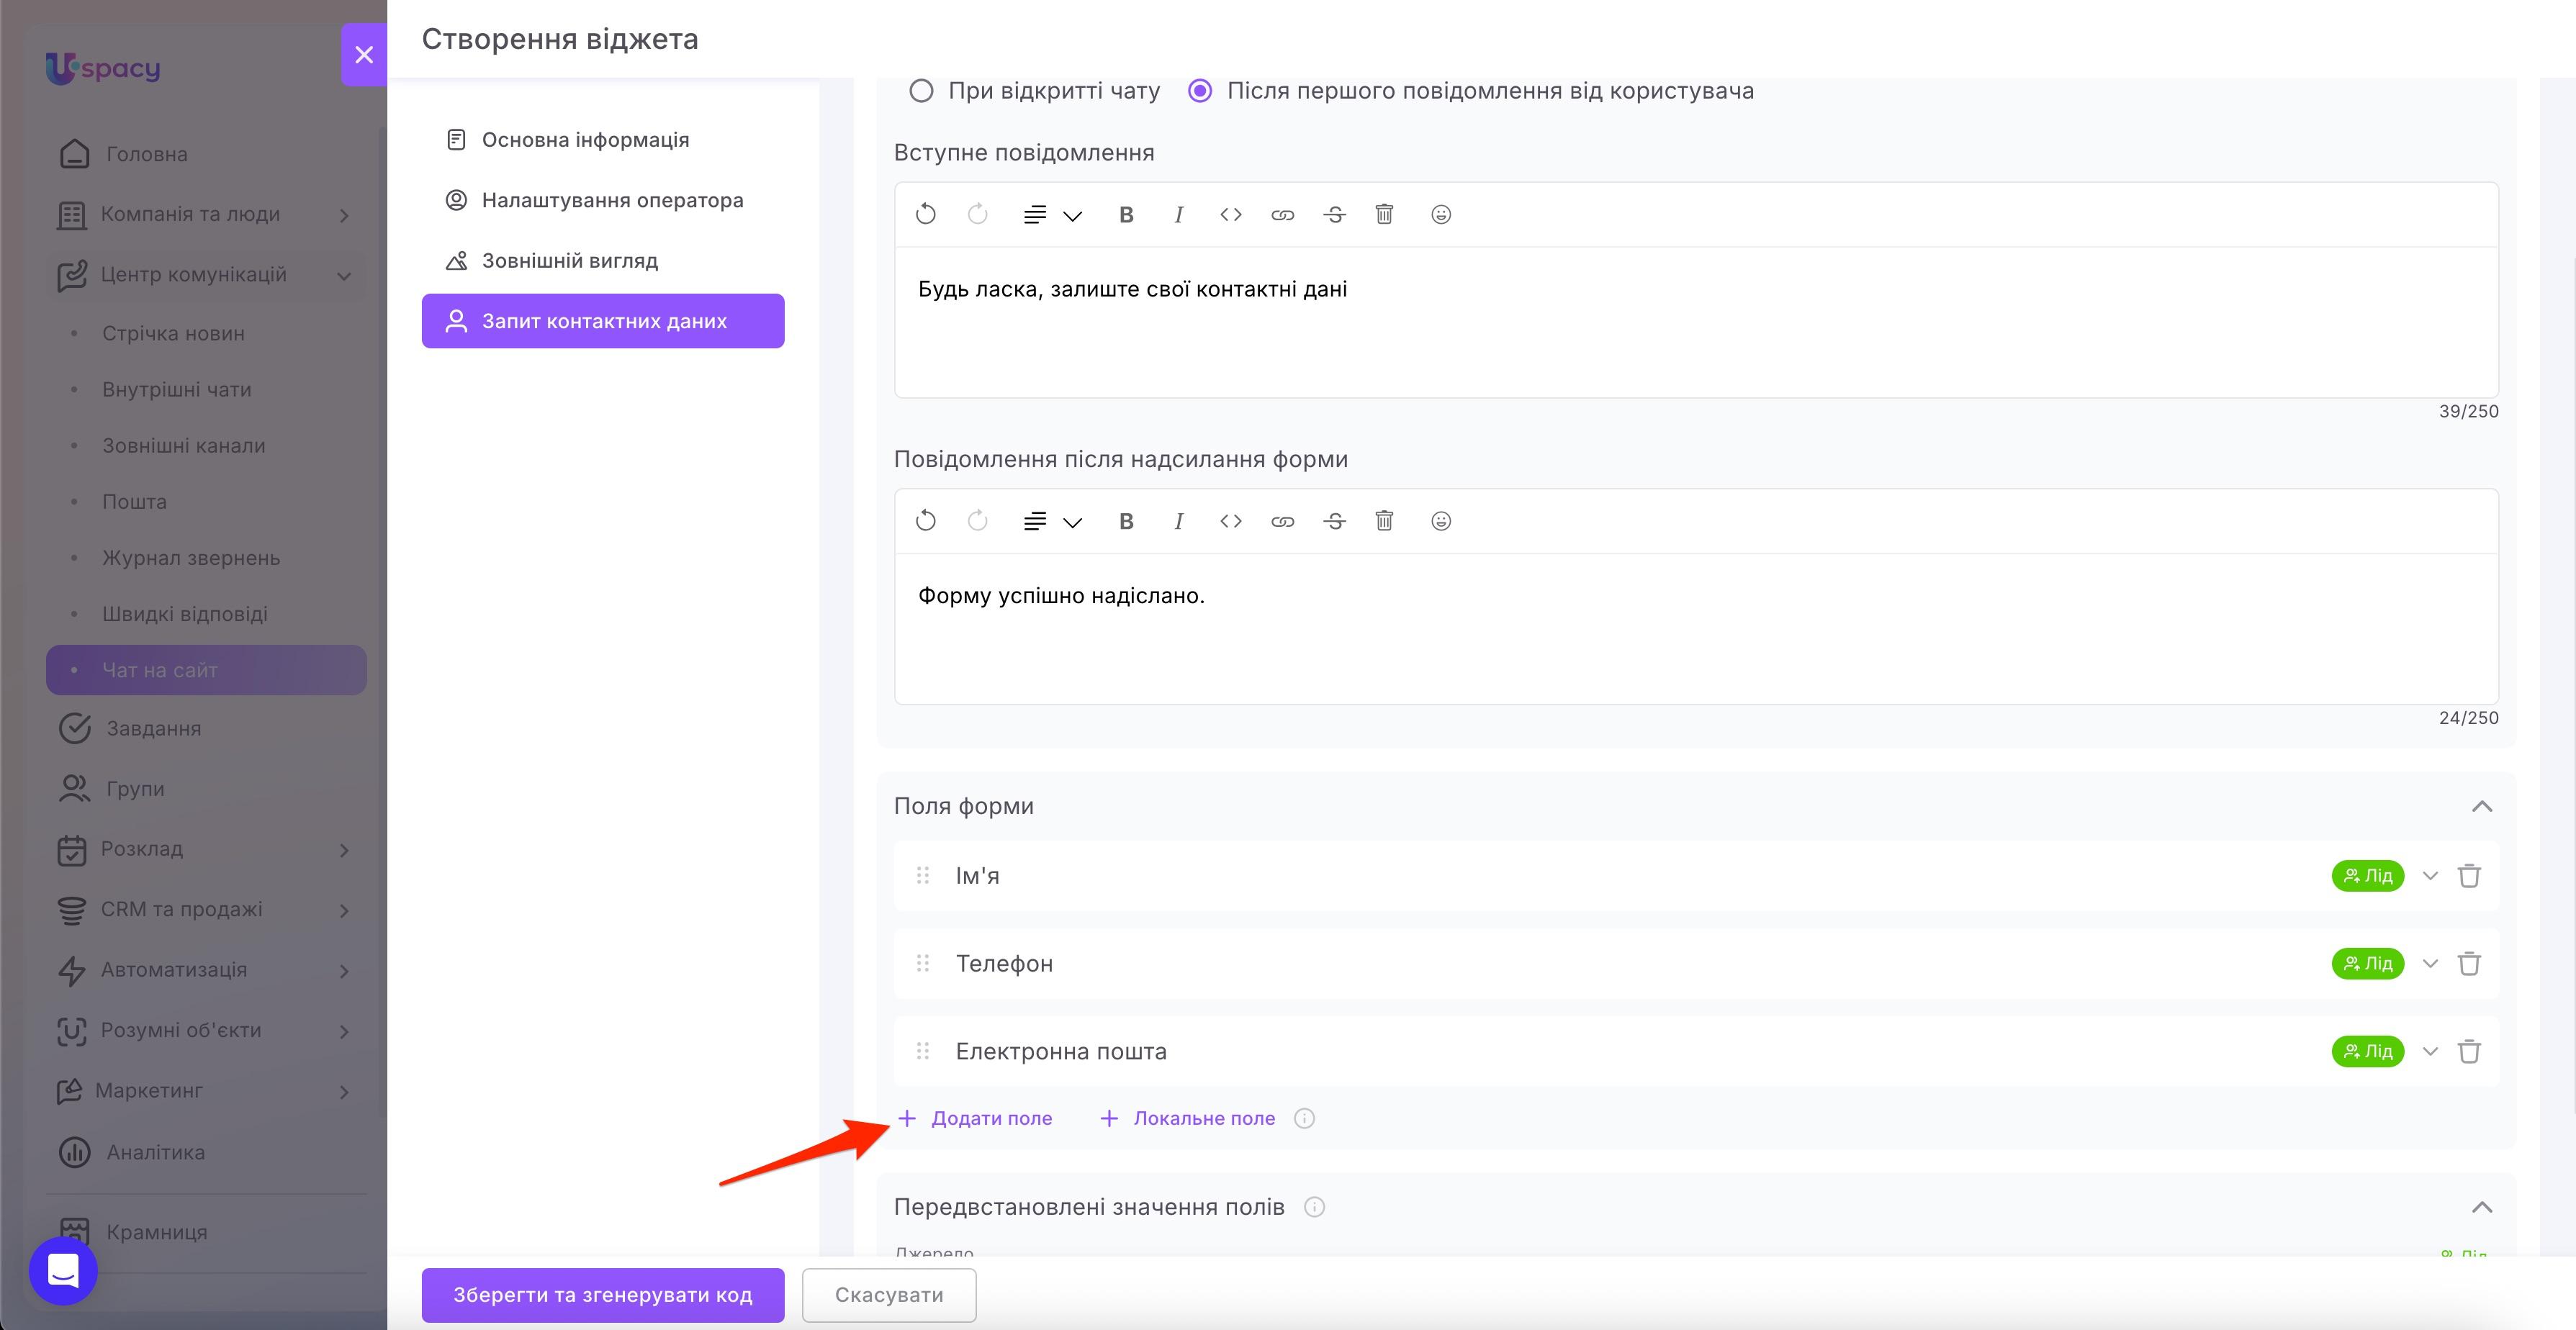Click into the post-submission message text area
Screen dimensions: 2576x1330
point(1696,628)
